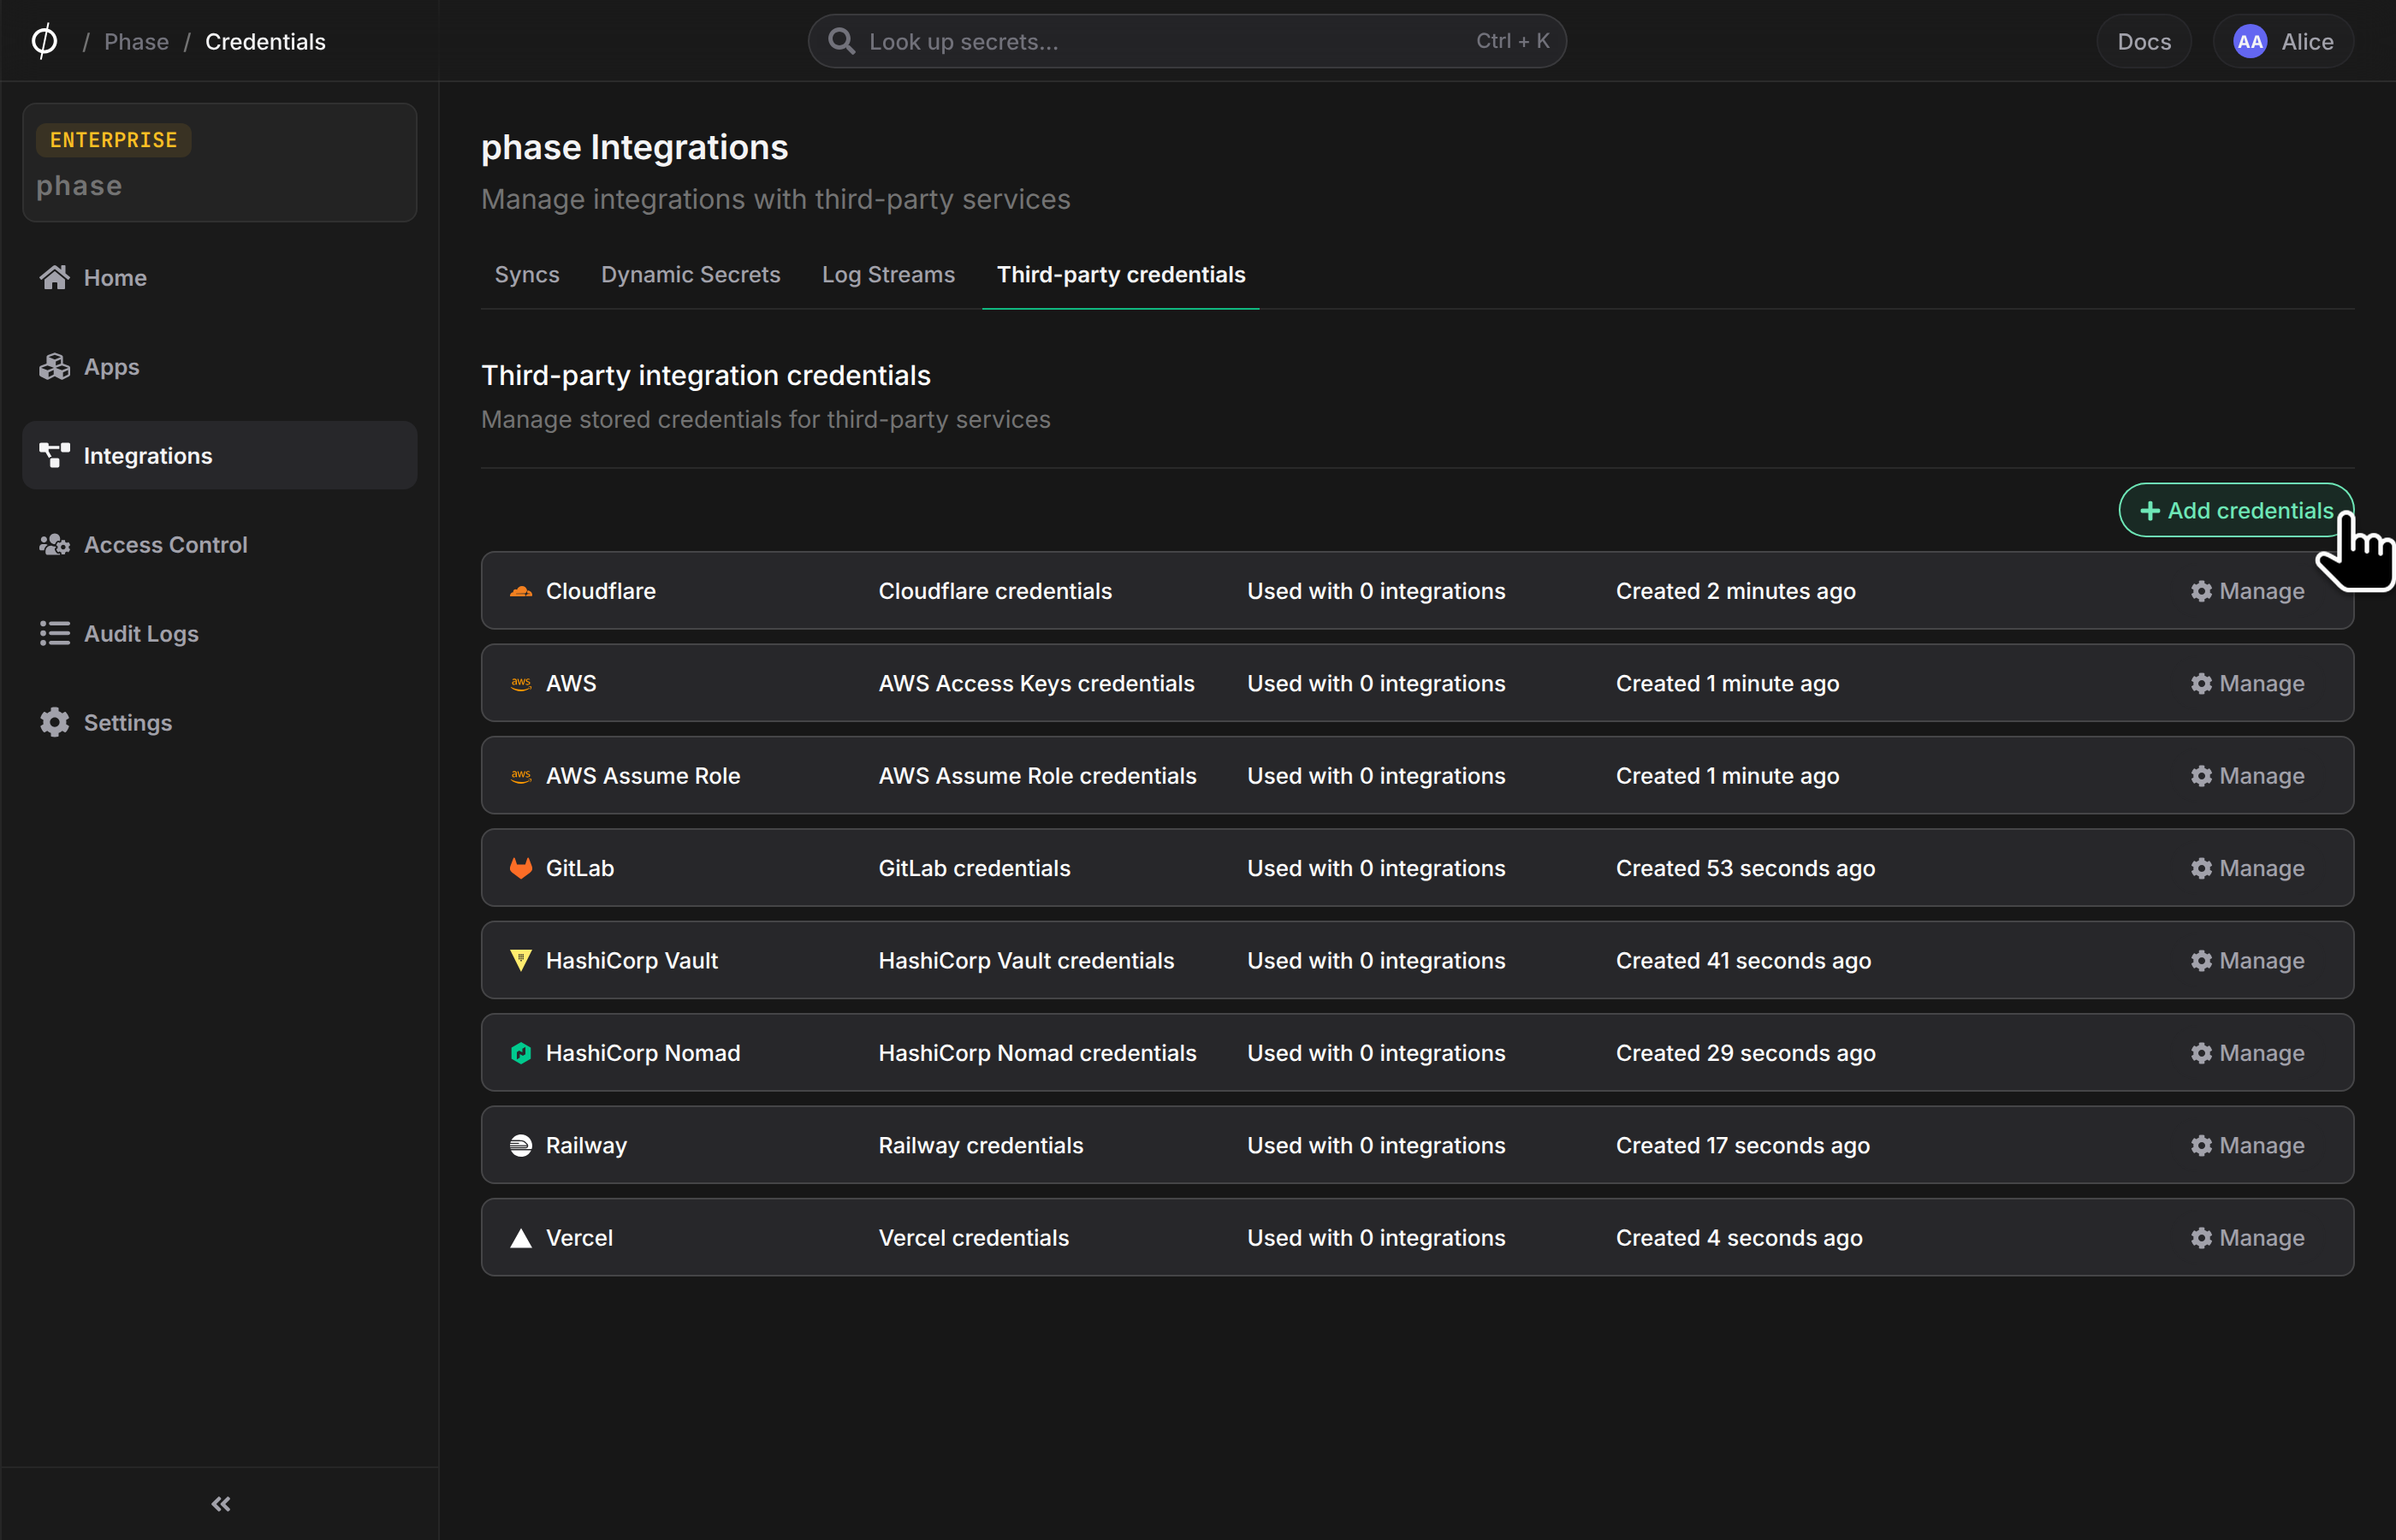Click 'Railway credentials' text
2396x1540 pixels.
pos(980,1146)
